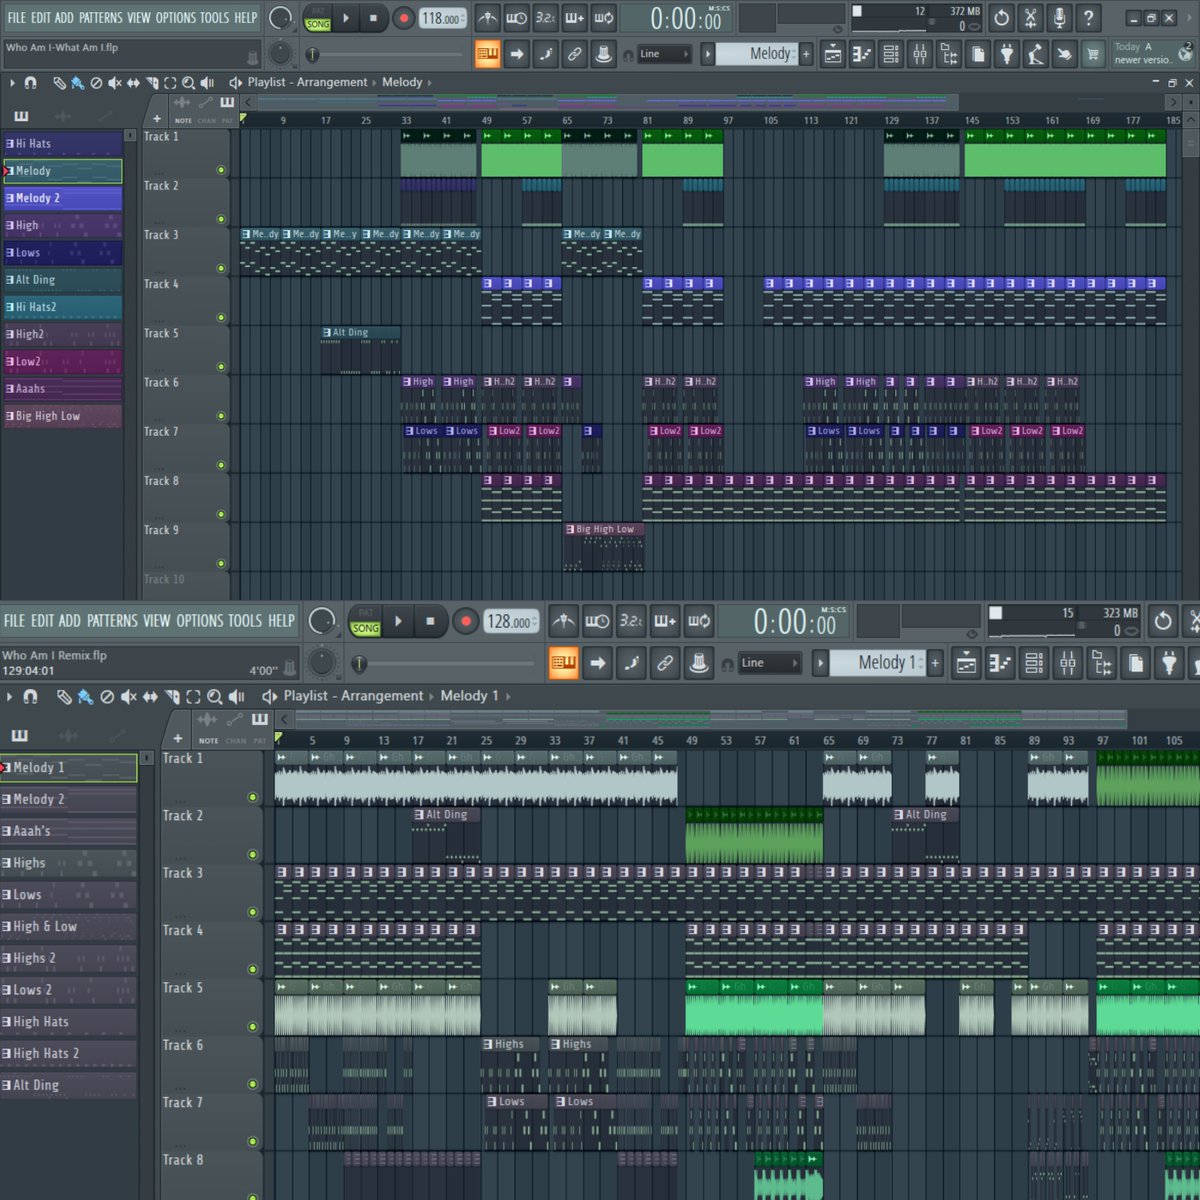The image size is (1200, 1200).
Task: Click the scissors audio editor icon in top window
Action: tap(1031, 18)
